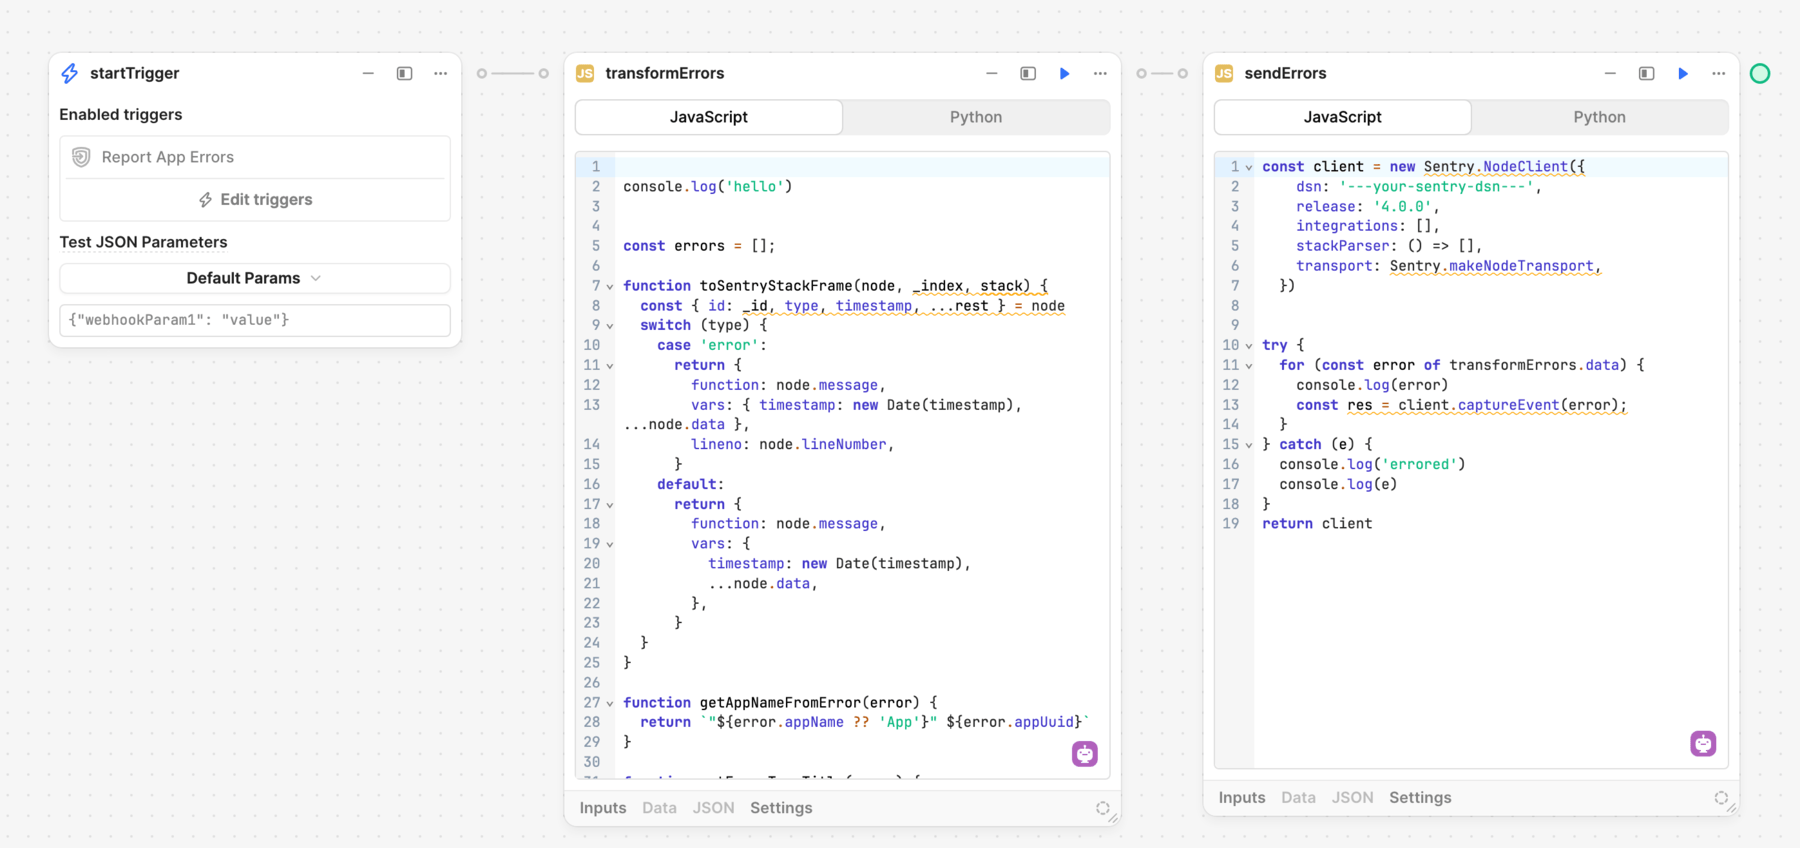The image size is (1800, 848).
Task: Open the JSON tab in the sendErrors footer
Action: tap(1352, 798)
